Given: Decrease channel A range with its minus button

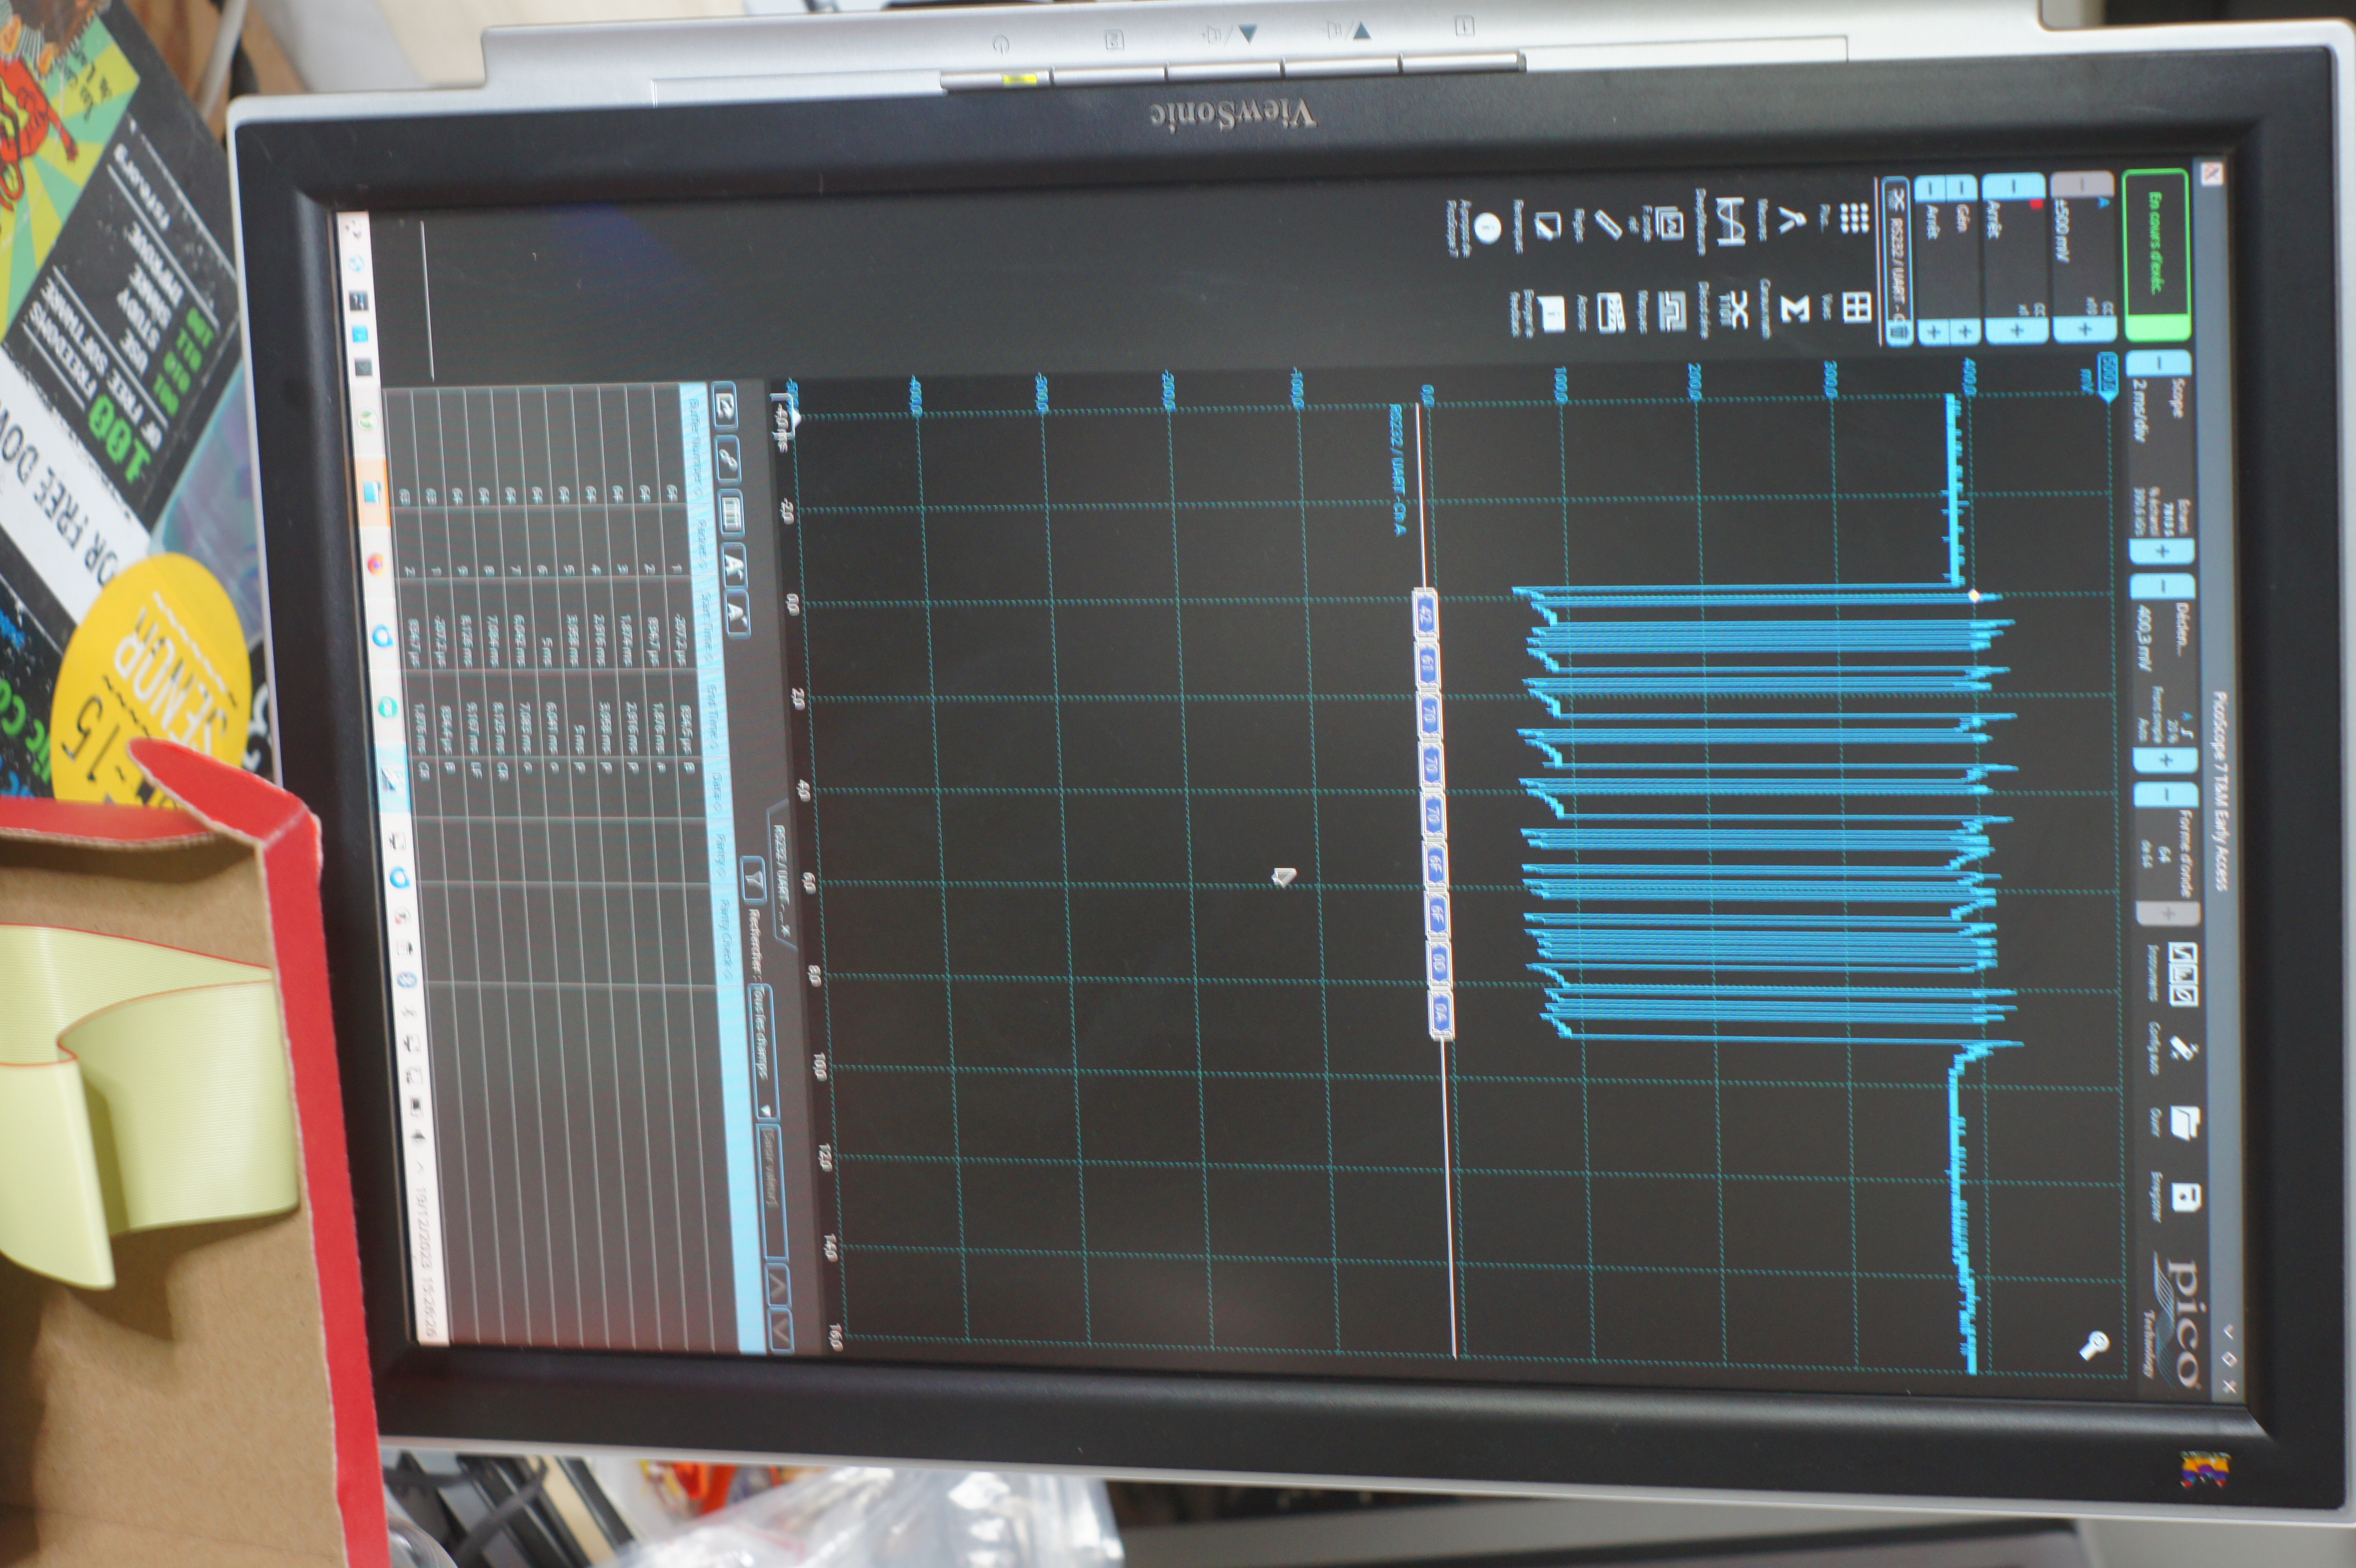Looking at the screenshot, I should click(x=2082, y=184).
